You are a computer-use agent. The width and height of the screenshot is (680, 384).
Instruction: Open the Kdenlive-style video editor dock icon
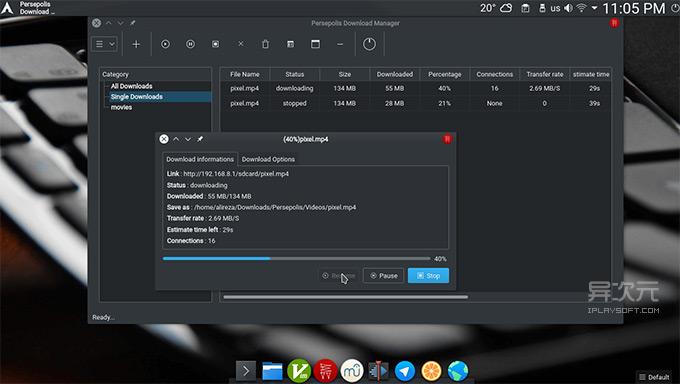click(378, 371)
